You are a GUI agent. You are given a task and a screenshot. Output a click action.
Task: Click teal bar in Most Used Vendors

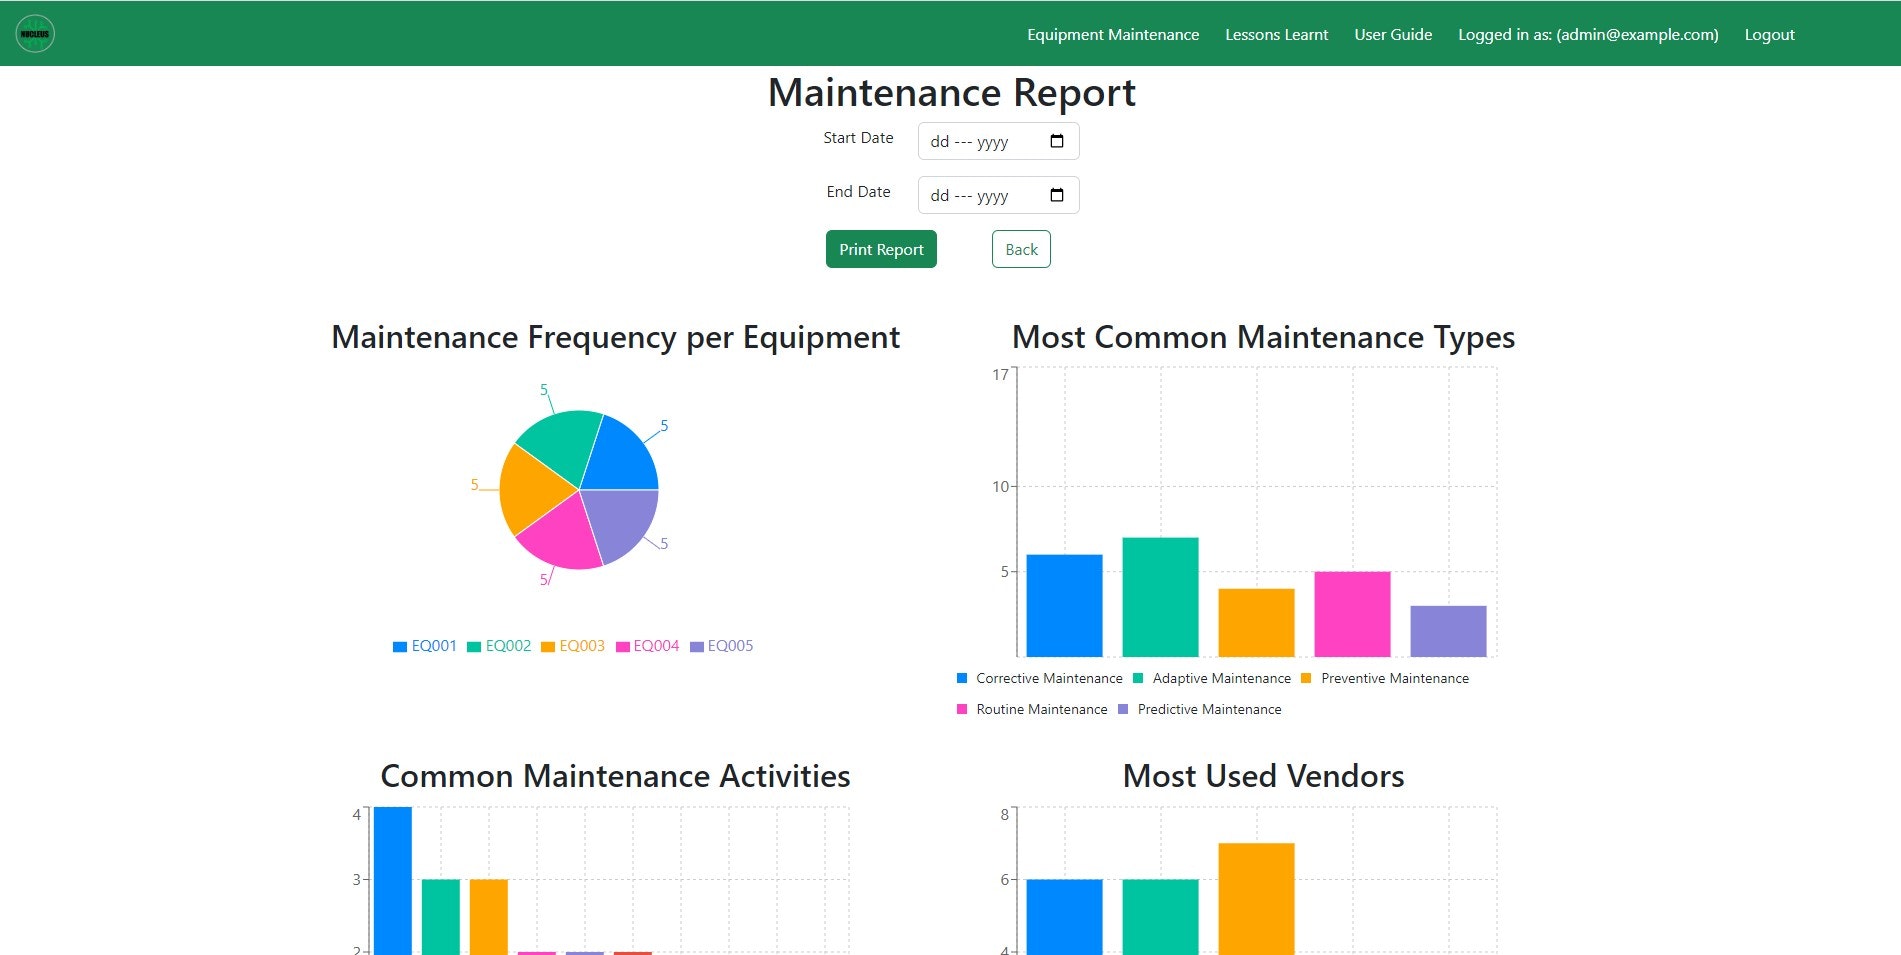click(x=1160, y=917)
